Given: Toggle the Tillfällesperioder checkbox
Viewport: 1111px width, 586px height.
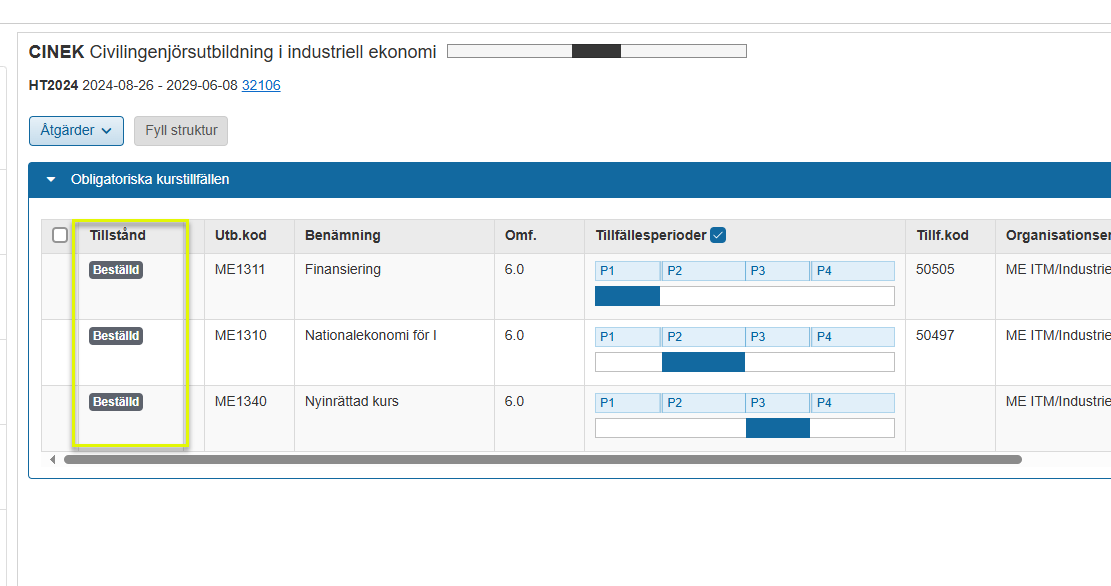Looking at the screenshot, I should click(717, 236).
